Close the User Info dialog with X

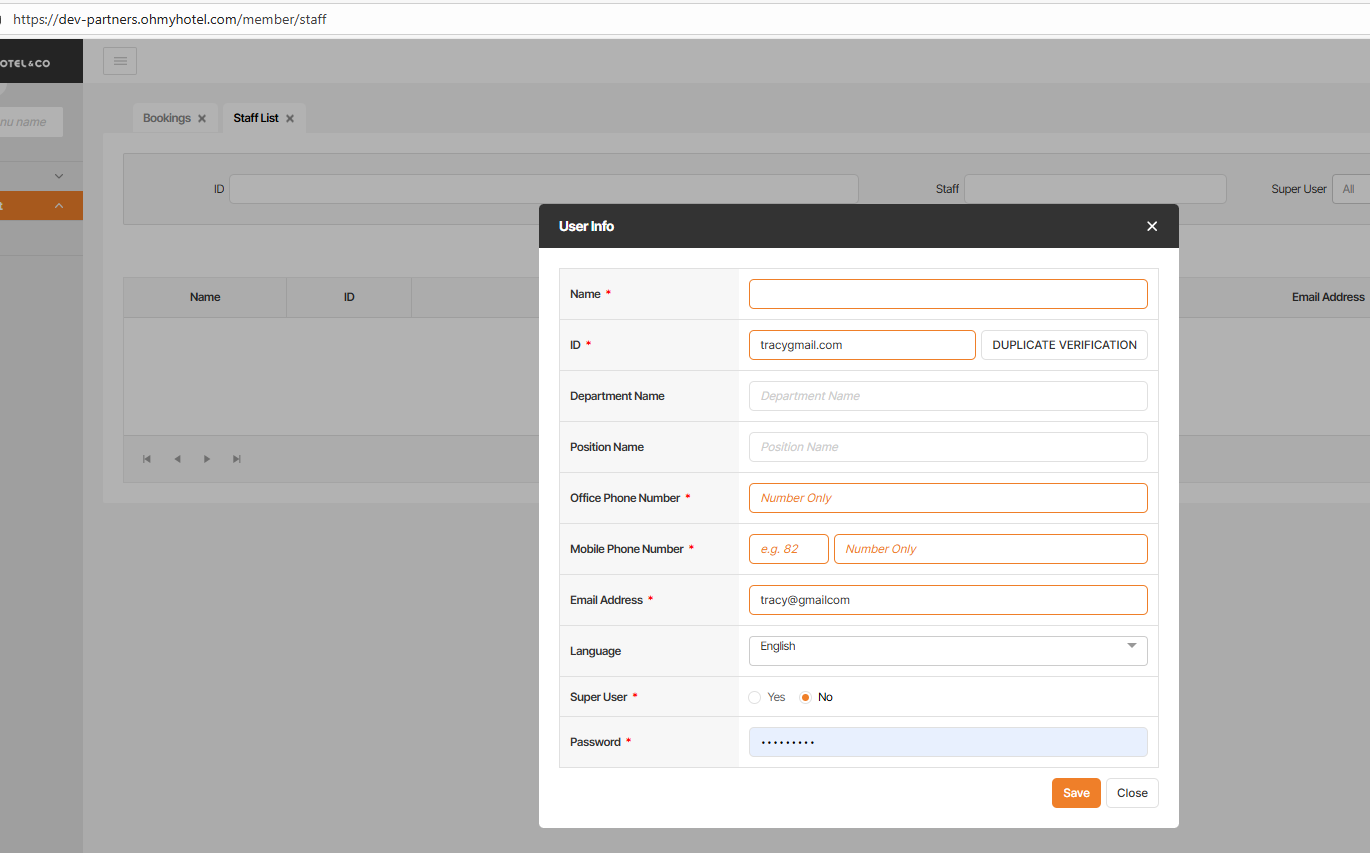[1152, 226]
